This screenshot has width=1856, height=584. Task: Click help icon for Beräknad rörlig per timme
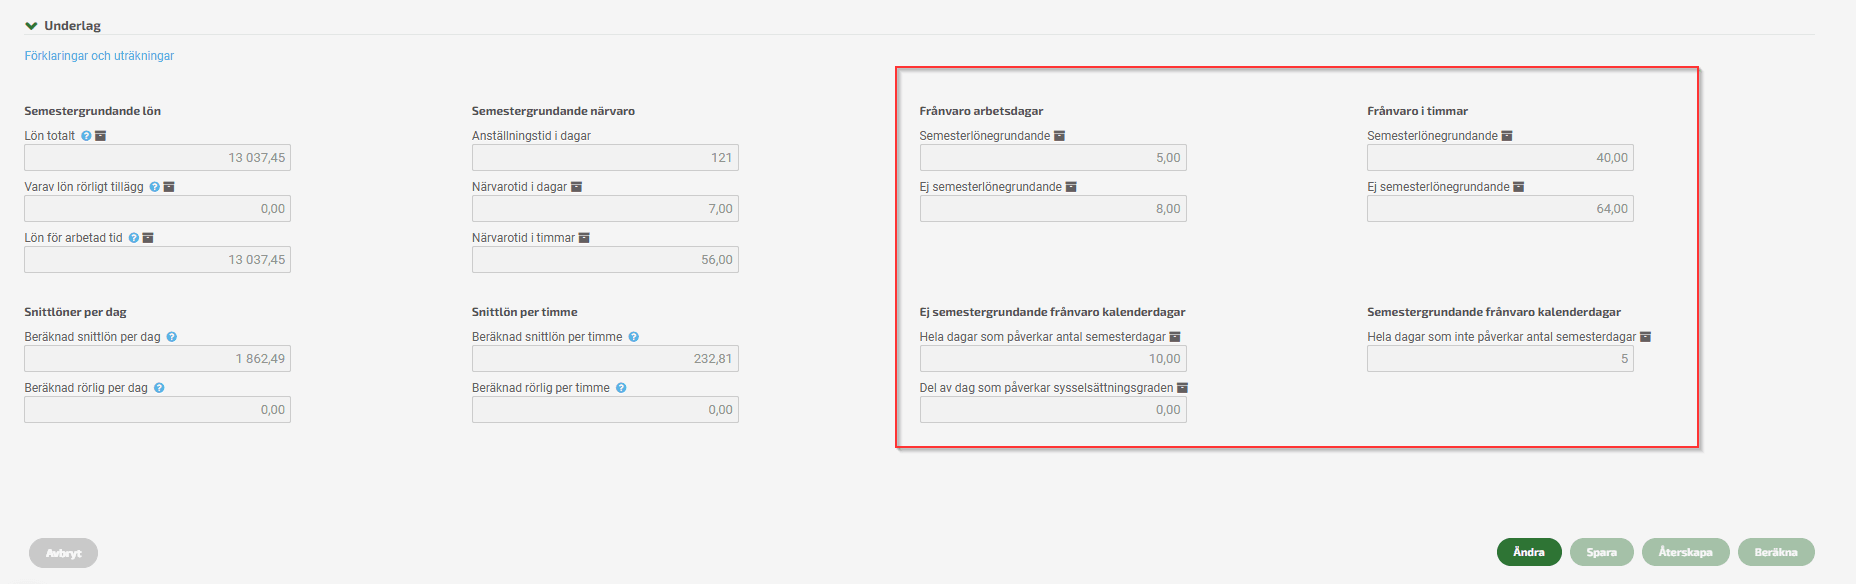click(621, 388)
